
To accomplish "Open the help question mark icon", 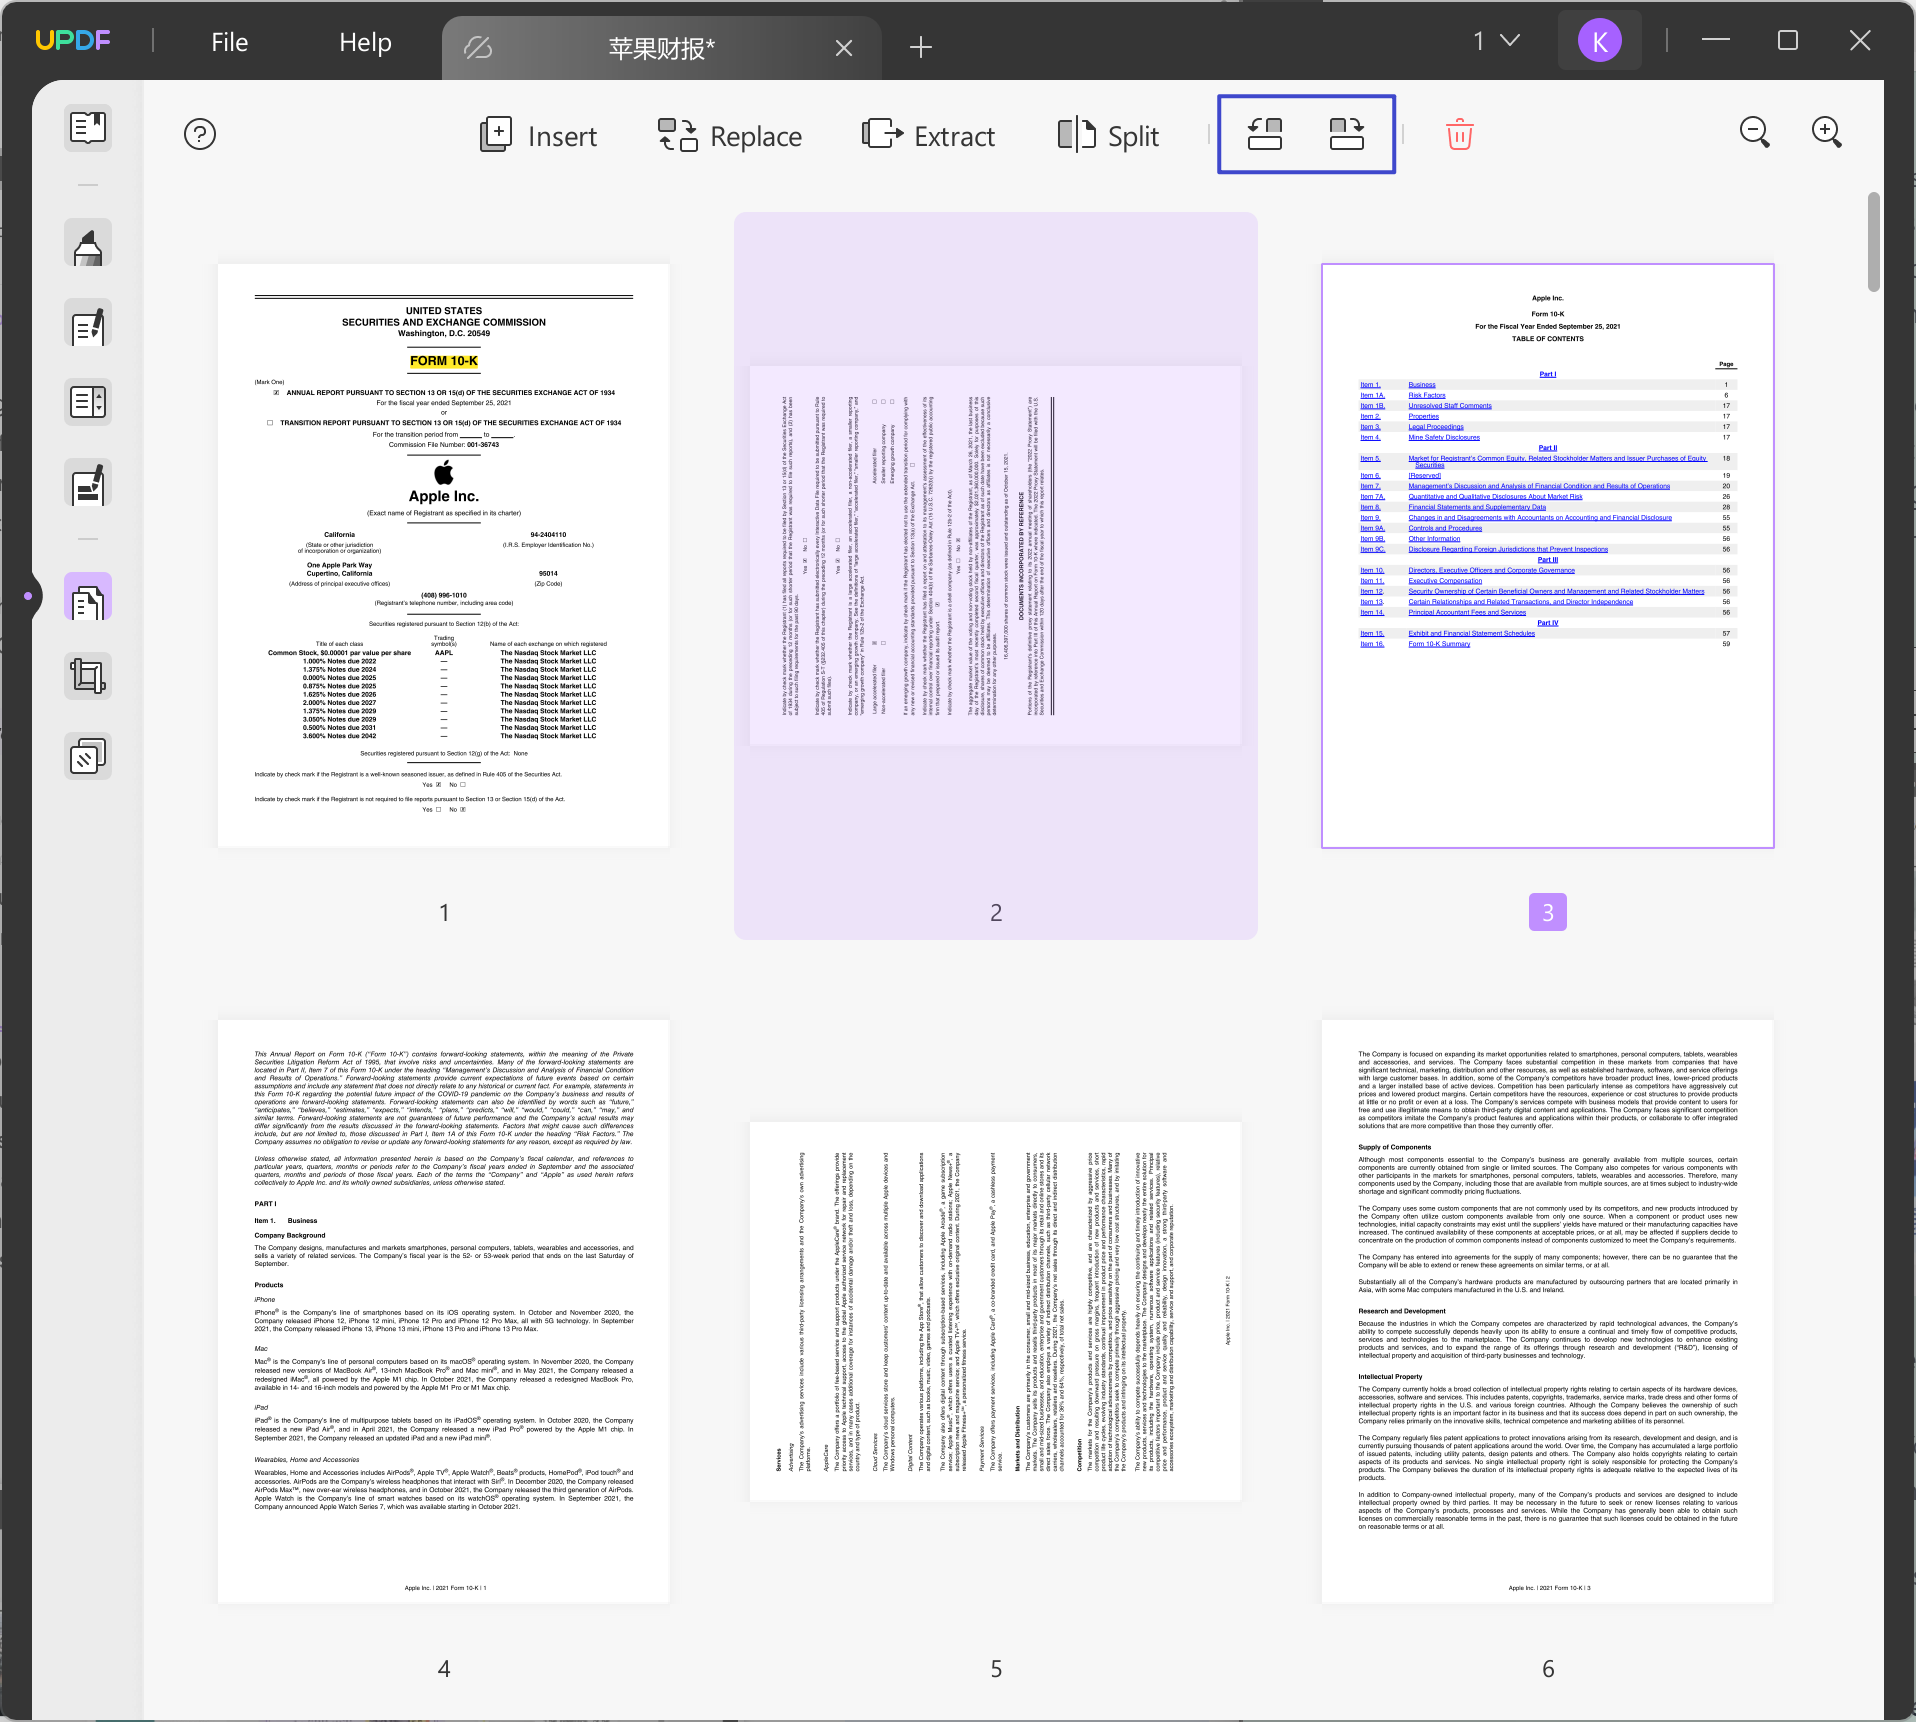I will point(200,133).
